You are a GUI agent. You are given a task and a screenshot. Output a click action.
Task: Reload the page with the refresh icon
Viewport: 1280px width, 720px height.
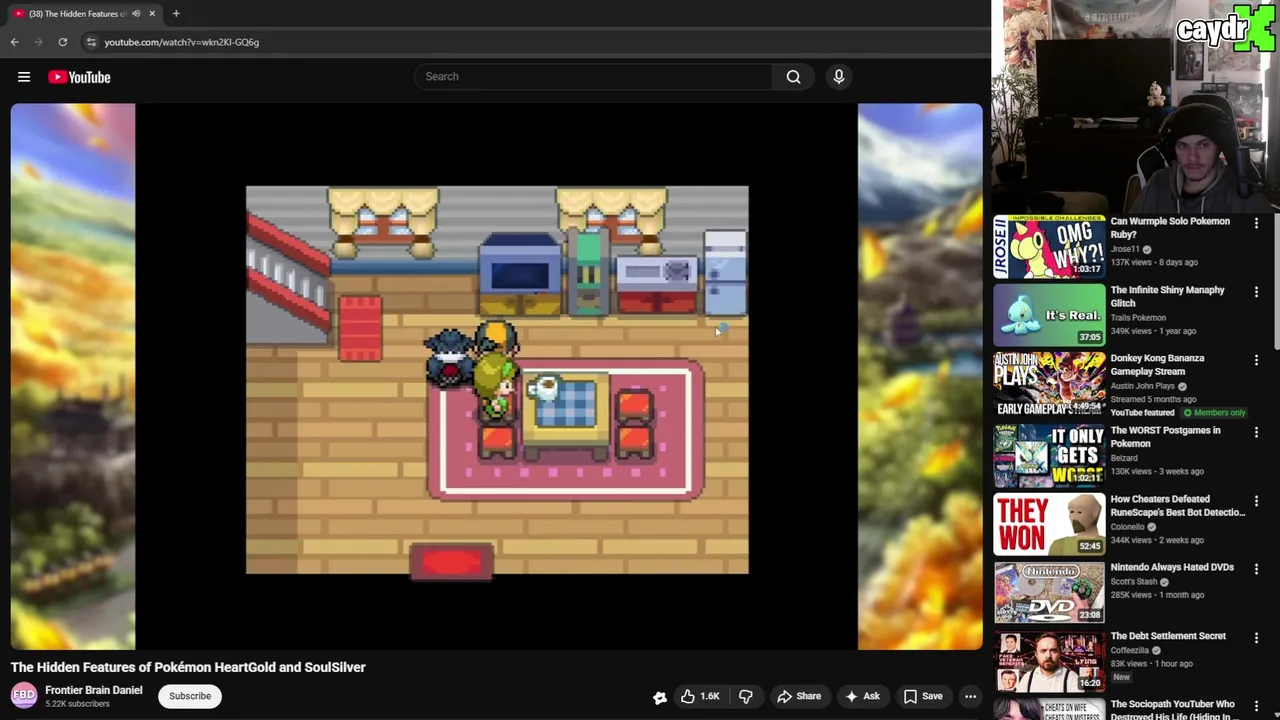click(x=62, y=42)
